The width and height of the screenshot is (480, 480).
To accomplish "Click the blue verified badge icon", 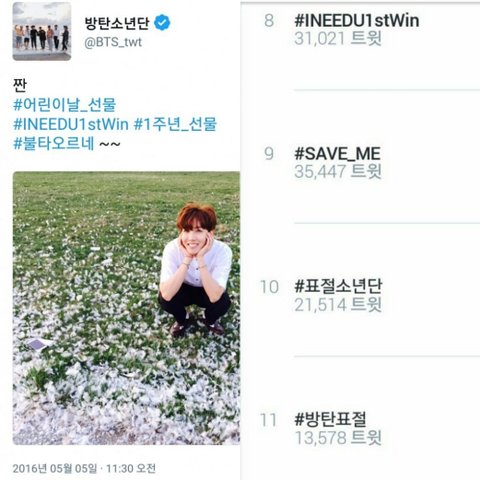I will (162, 23).
